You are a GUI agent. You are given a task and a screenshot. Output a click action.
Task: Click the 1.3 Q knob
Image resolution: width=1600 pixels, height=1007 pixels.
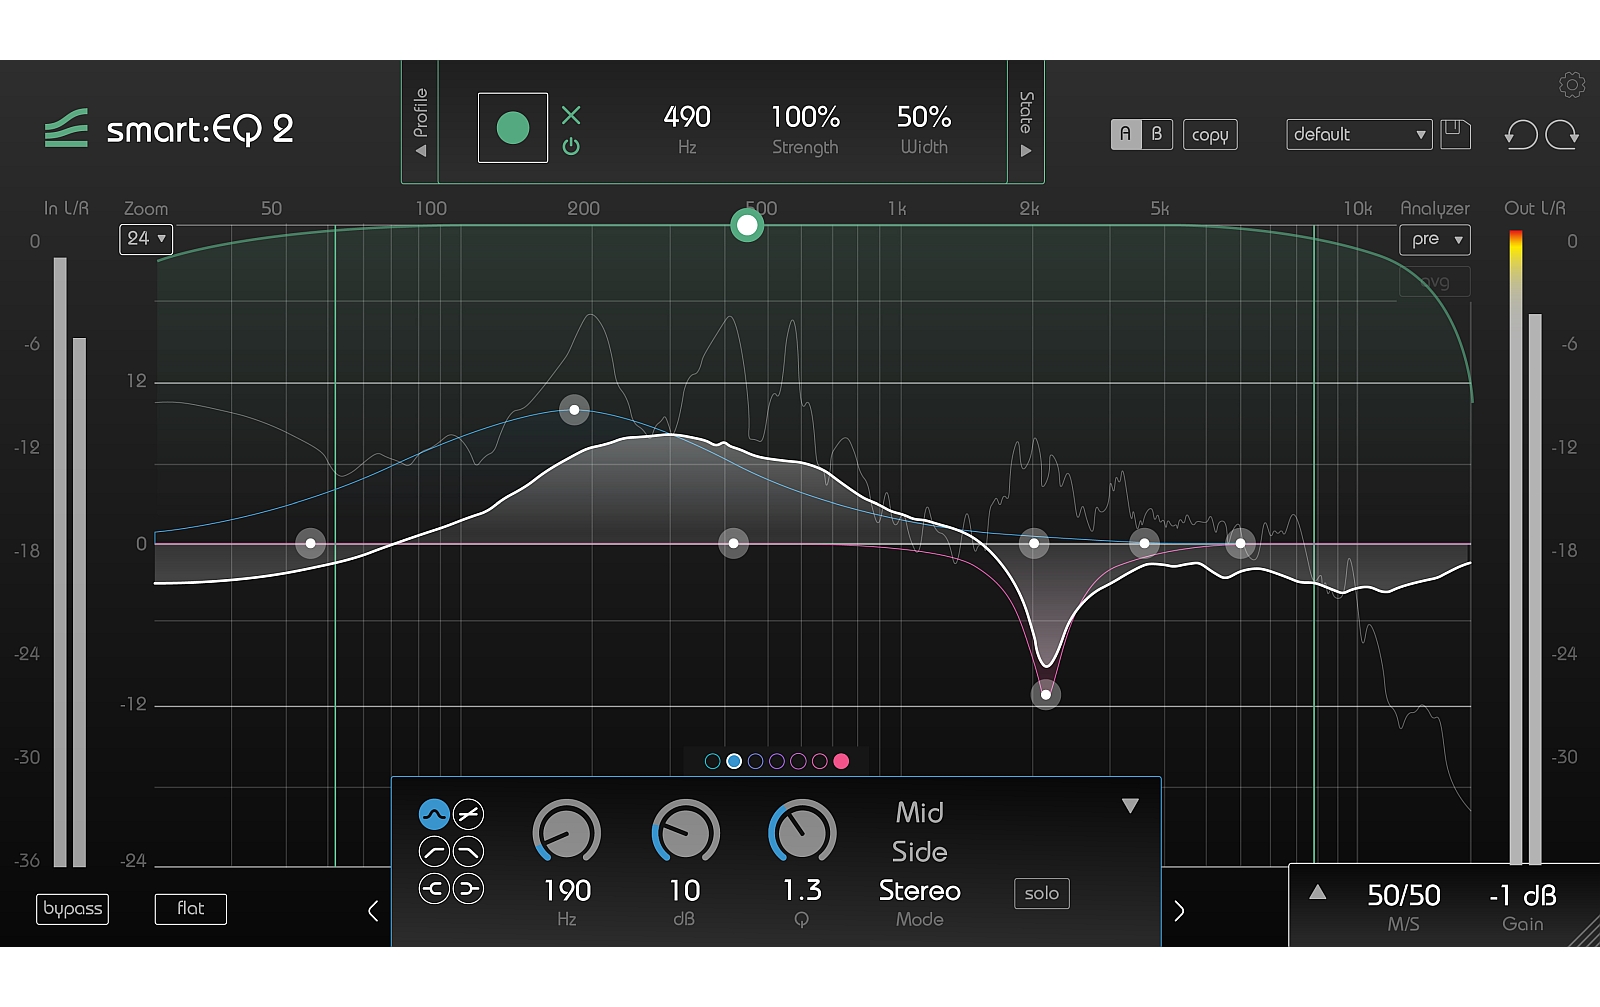coord(802,832)
